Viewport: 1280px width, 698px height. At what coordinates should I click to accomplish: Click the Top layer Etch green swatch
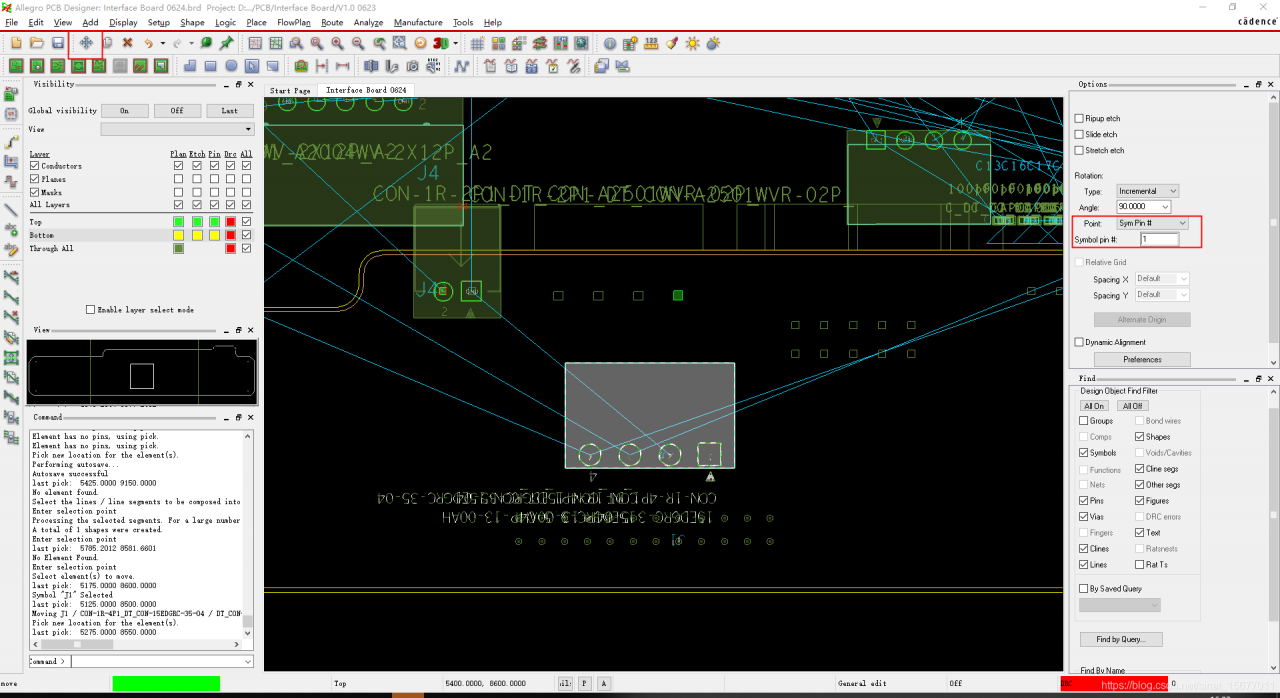[197, 221]
